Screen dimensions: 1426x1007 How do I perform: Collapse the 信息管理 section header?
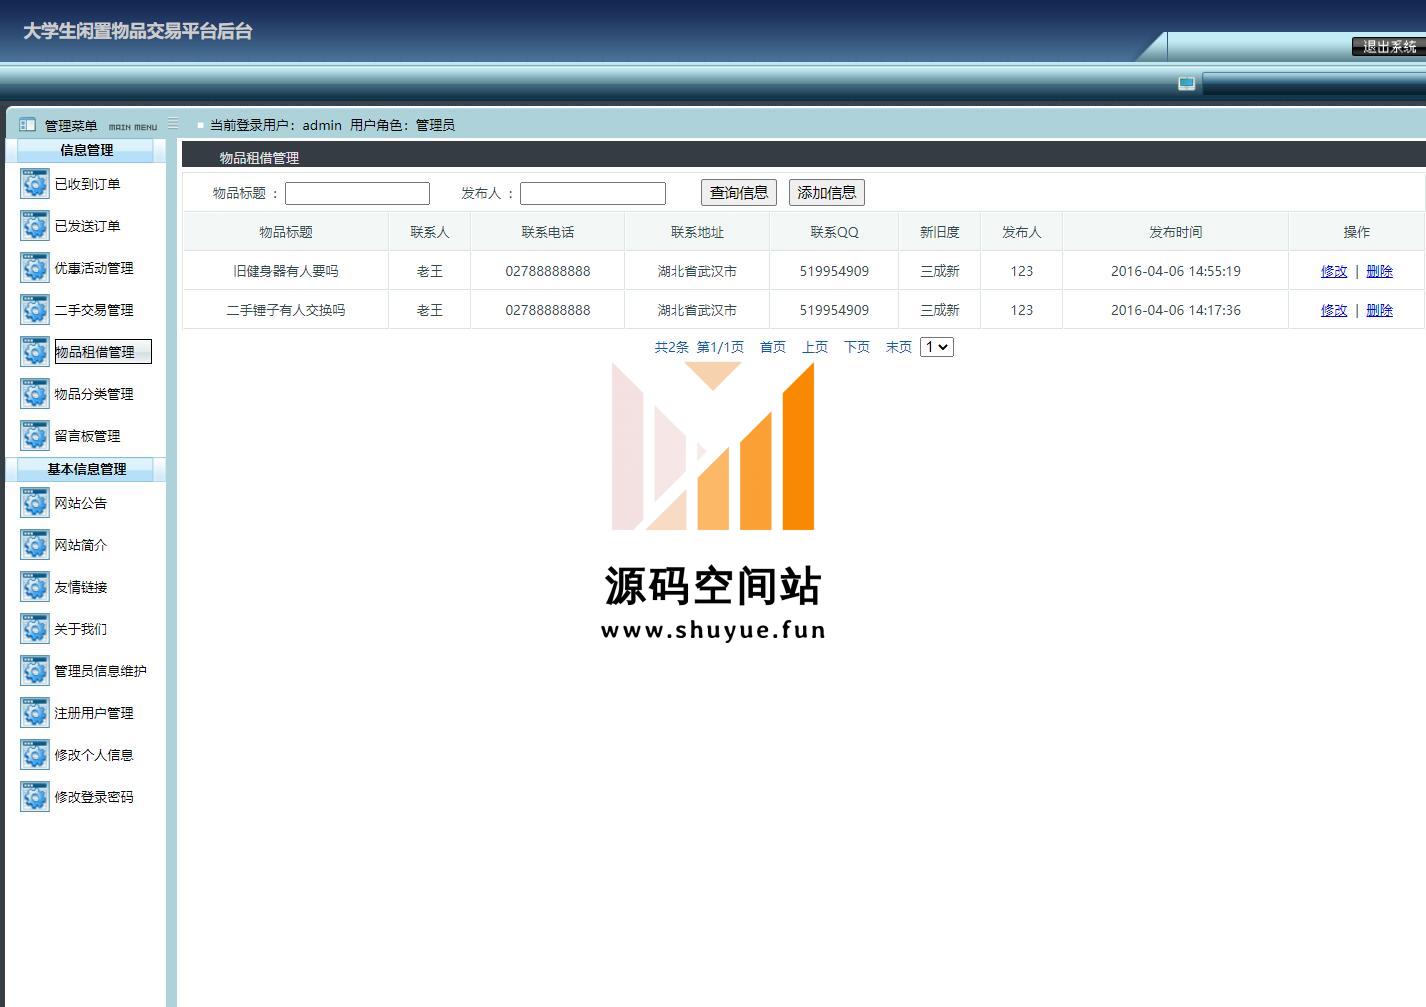[86, 150]
